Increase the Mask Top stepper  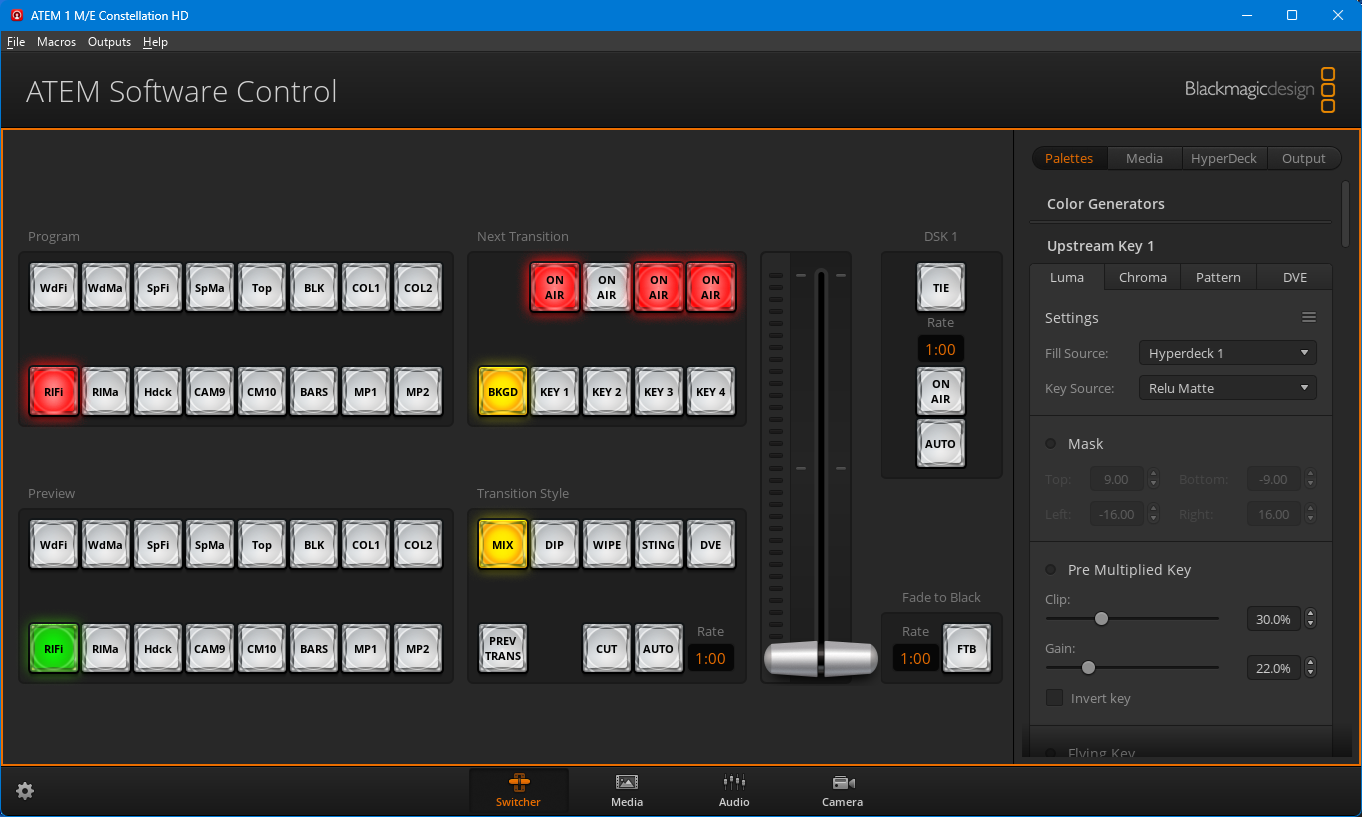1154,475
